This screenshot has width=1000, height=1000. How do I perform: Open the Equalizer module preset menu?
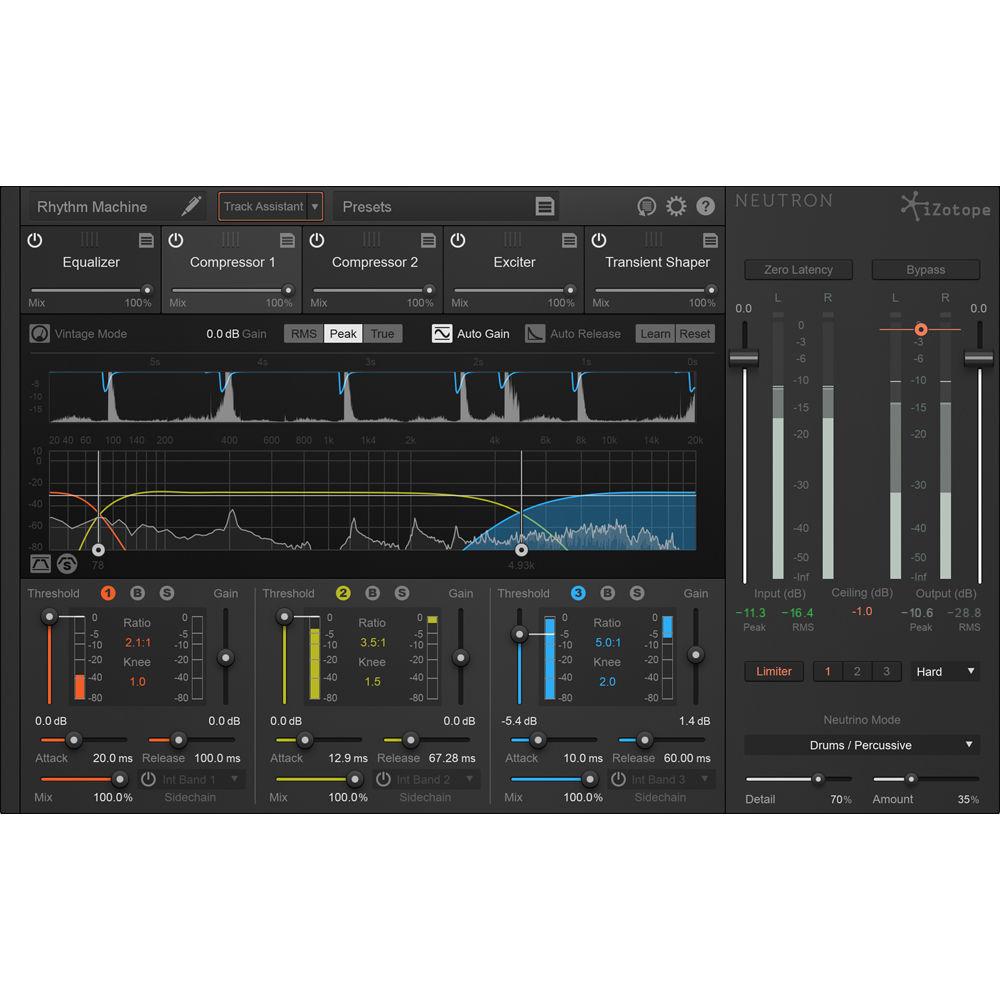146,240
